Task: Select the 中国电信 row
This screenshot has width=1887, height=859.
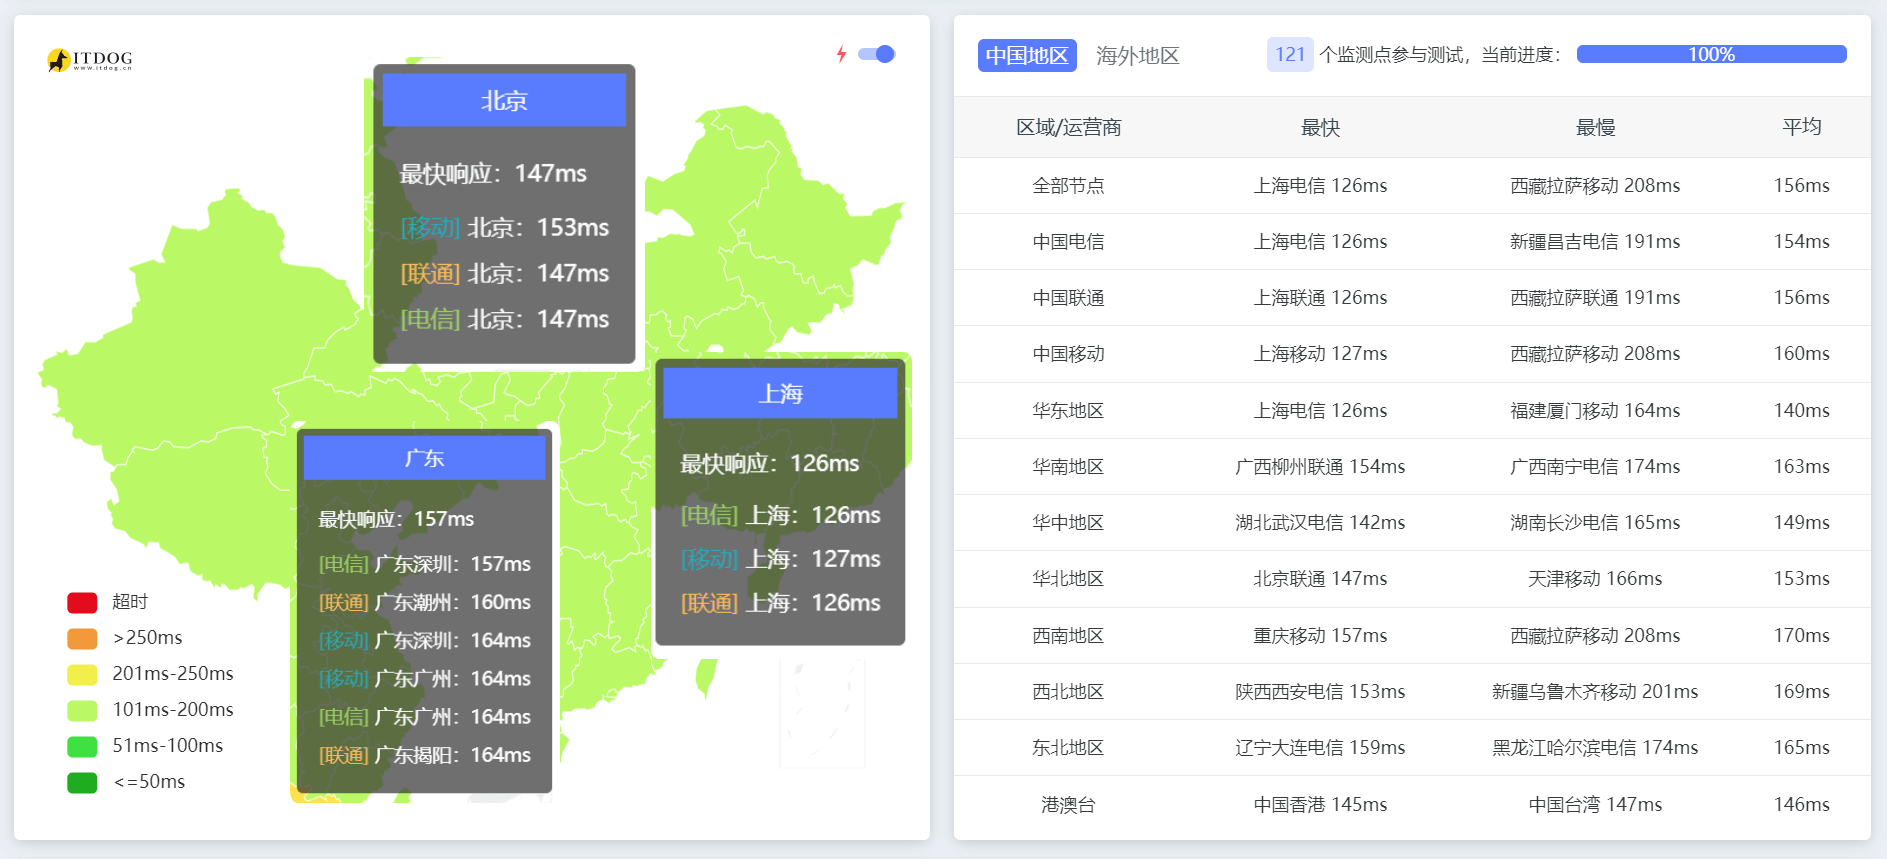Action: point(1068,242)
